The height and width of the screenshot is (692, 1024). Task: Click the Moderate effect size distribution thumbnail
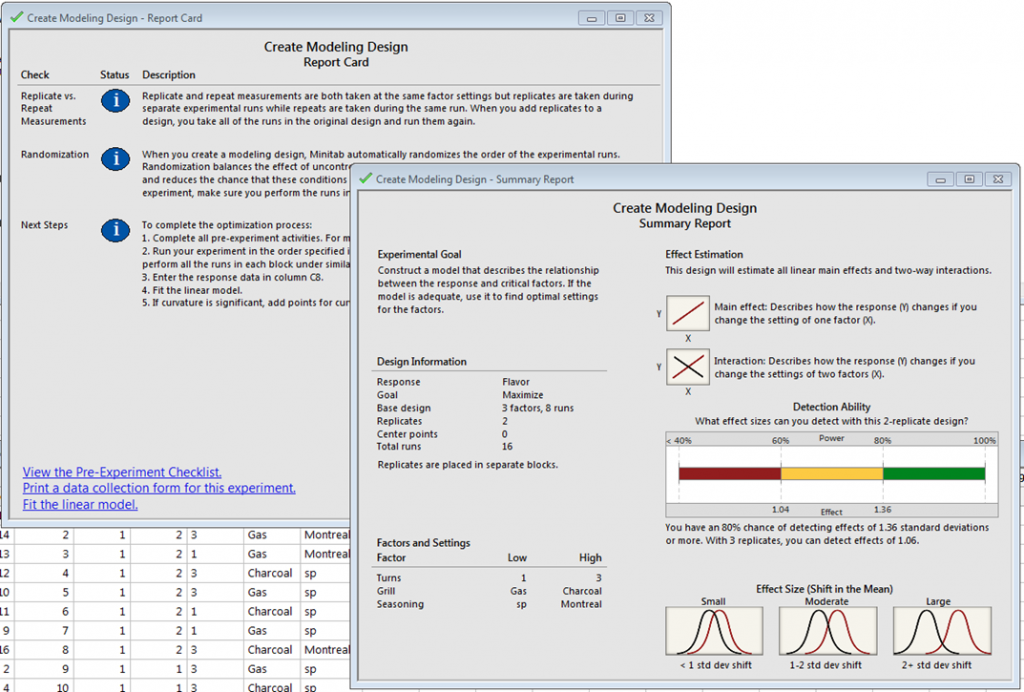pyautogui.click(x=827, y=631)
